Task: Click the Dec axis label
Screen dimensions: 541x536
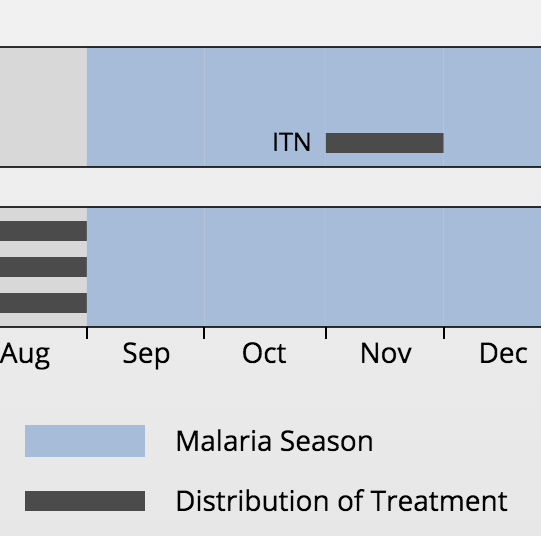Action: click(x=503, y=354)
